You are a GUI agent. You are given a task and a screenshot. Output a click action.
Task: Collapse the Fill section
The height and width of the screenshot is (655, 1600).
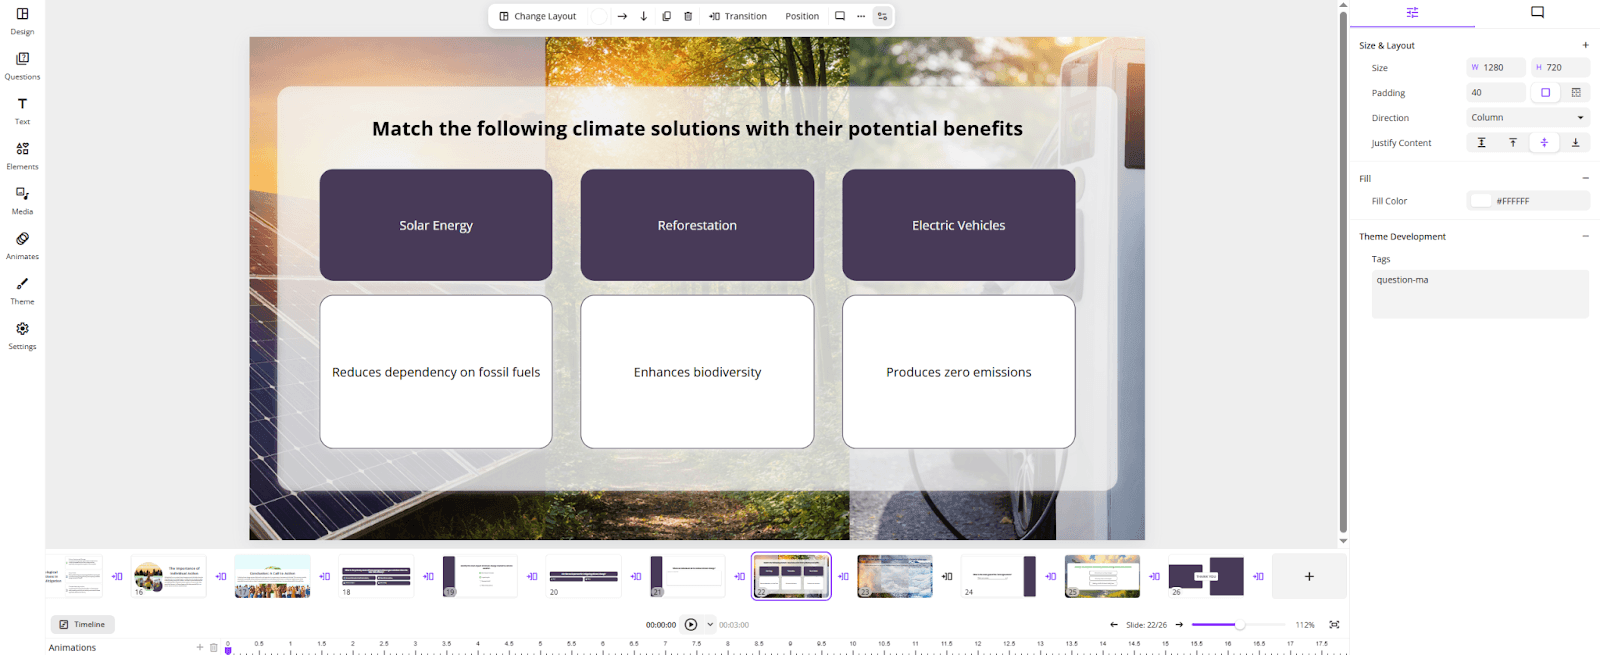[1585, 178]
